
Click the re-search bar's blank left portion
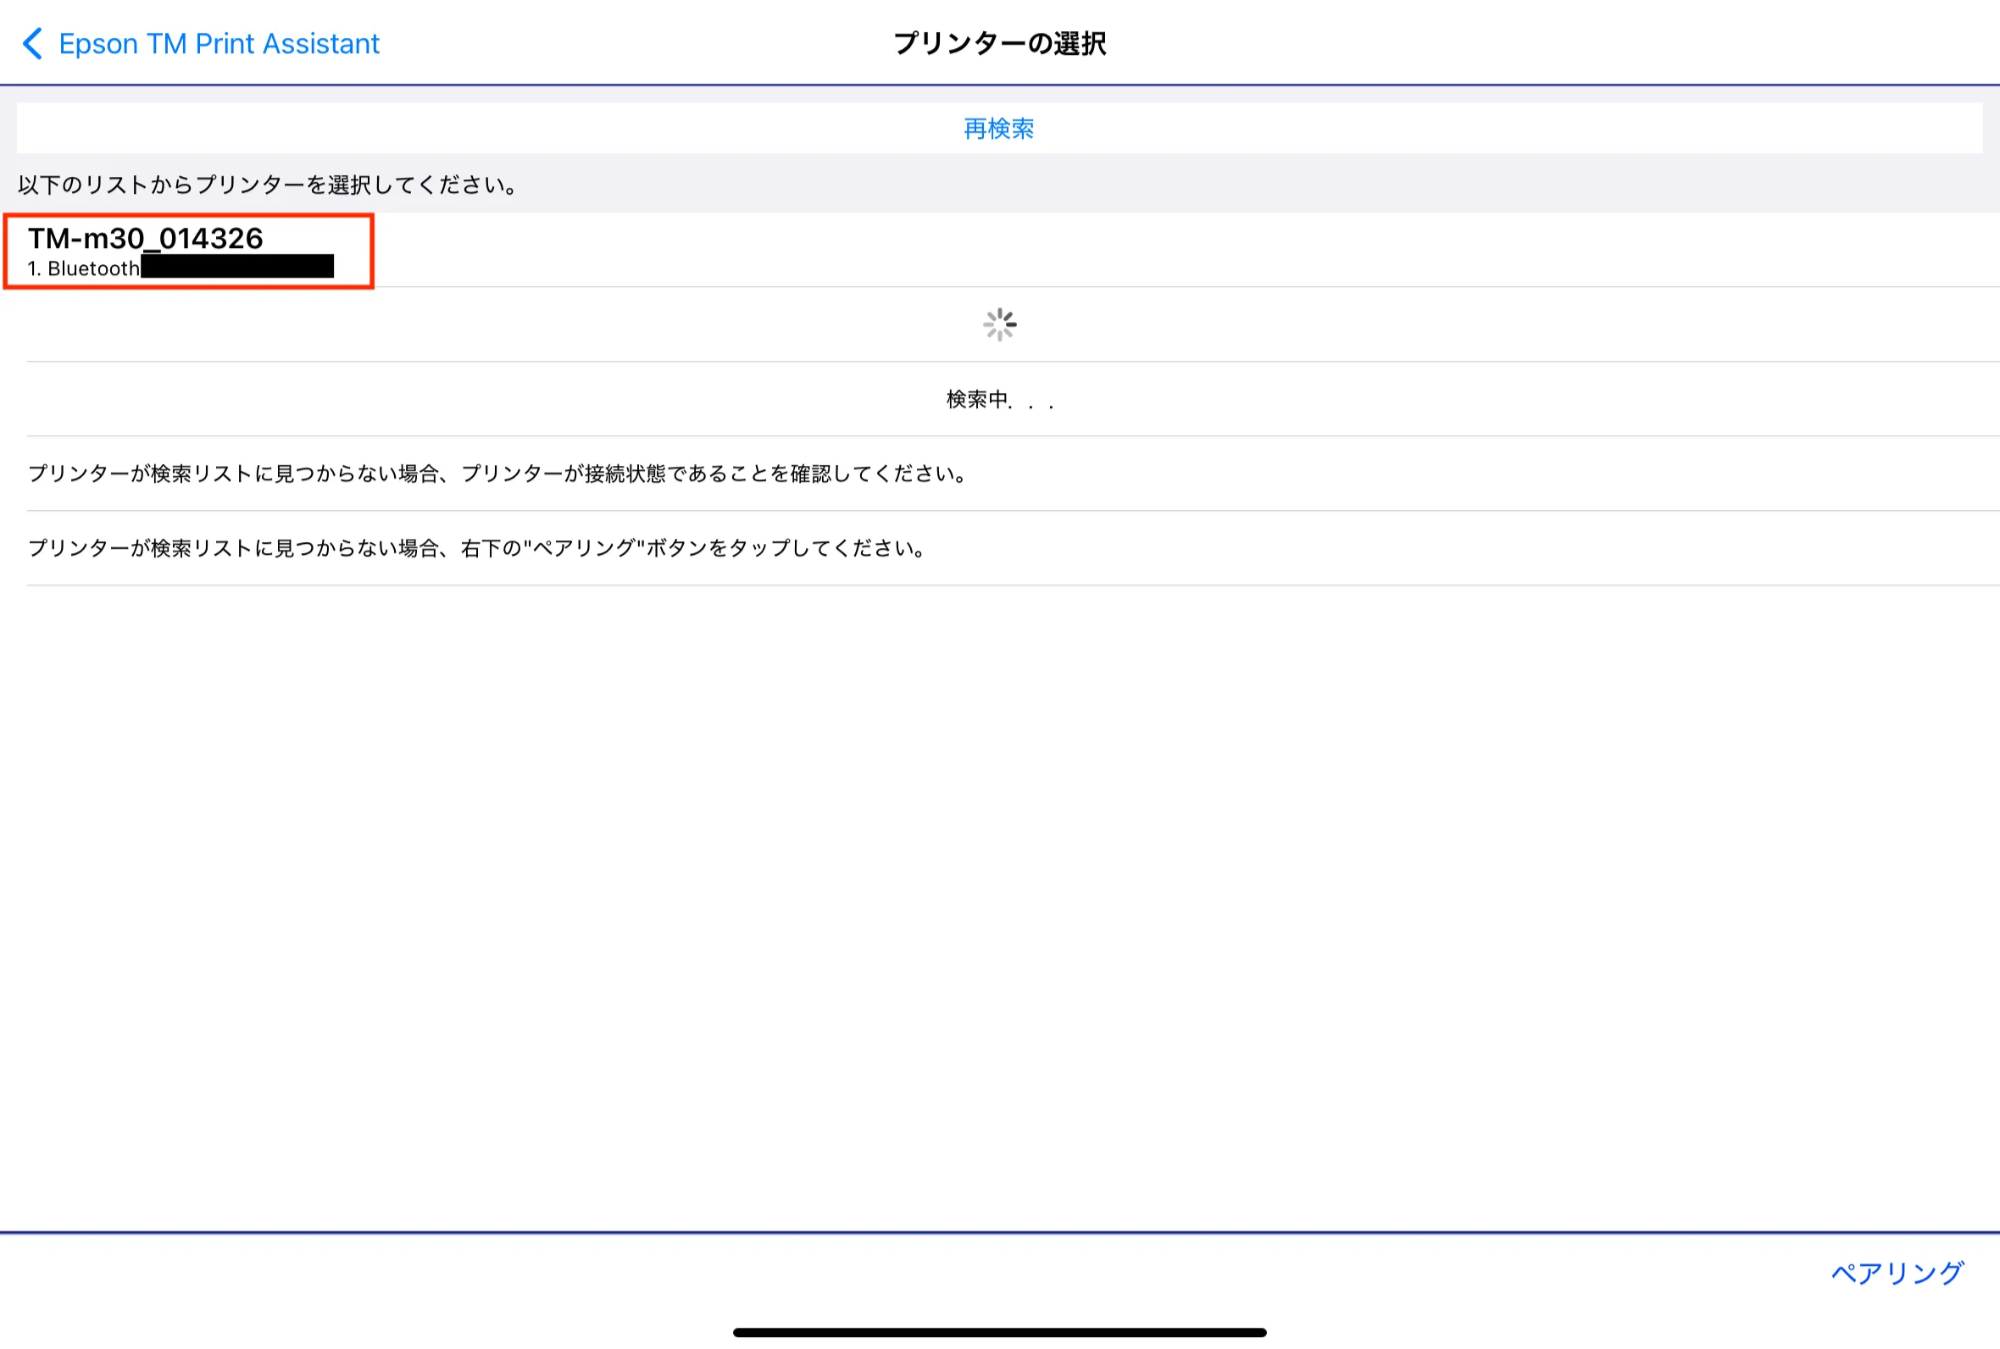point(400,128)
